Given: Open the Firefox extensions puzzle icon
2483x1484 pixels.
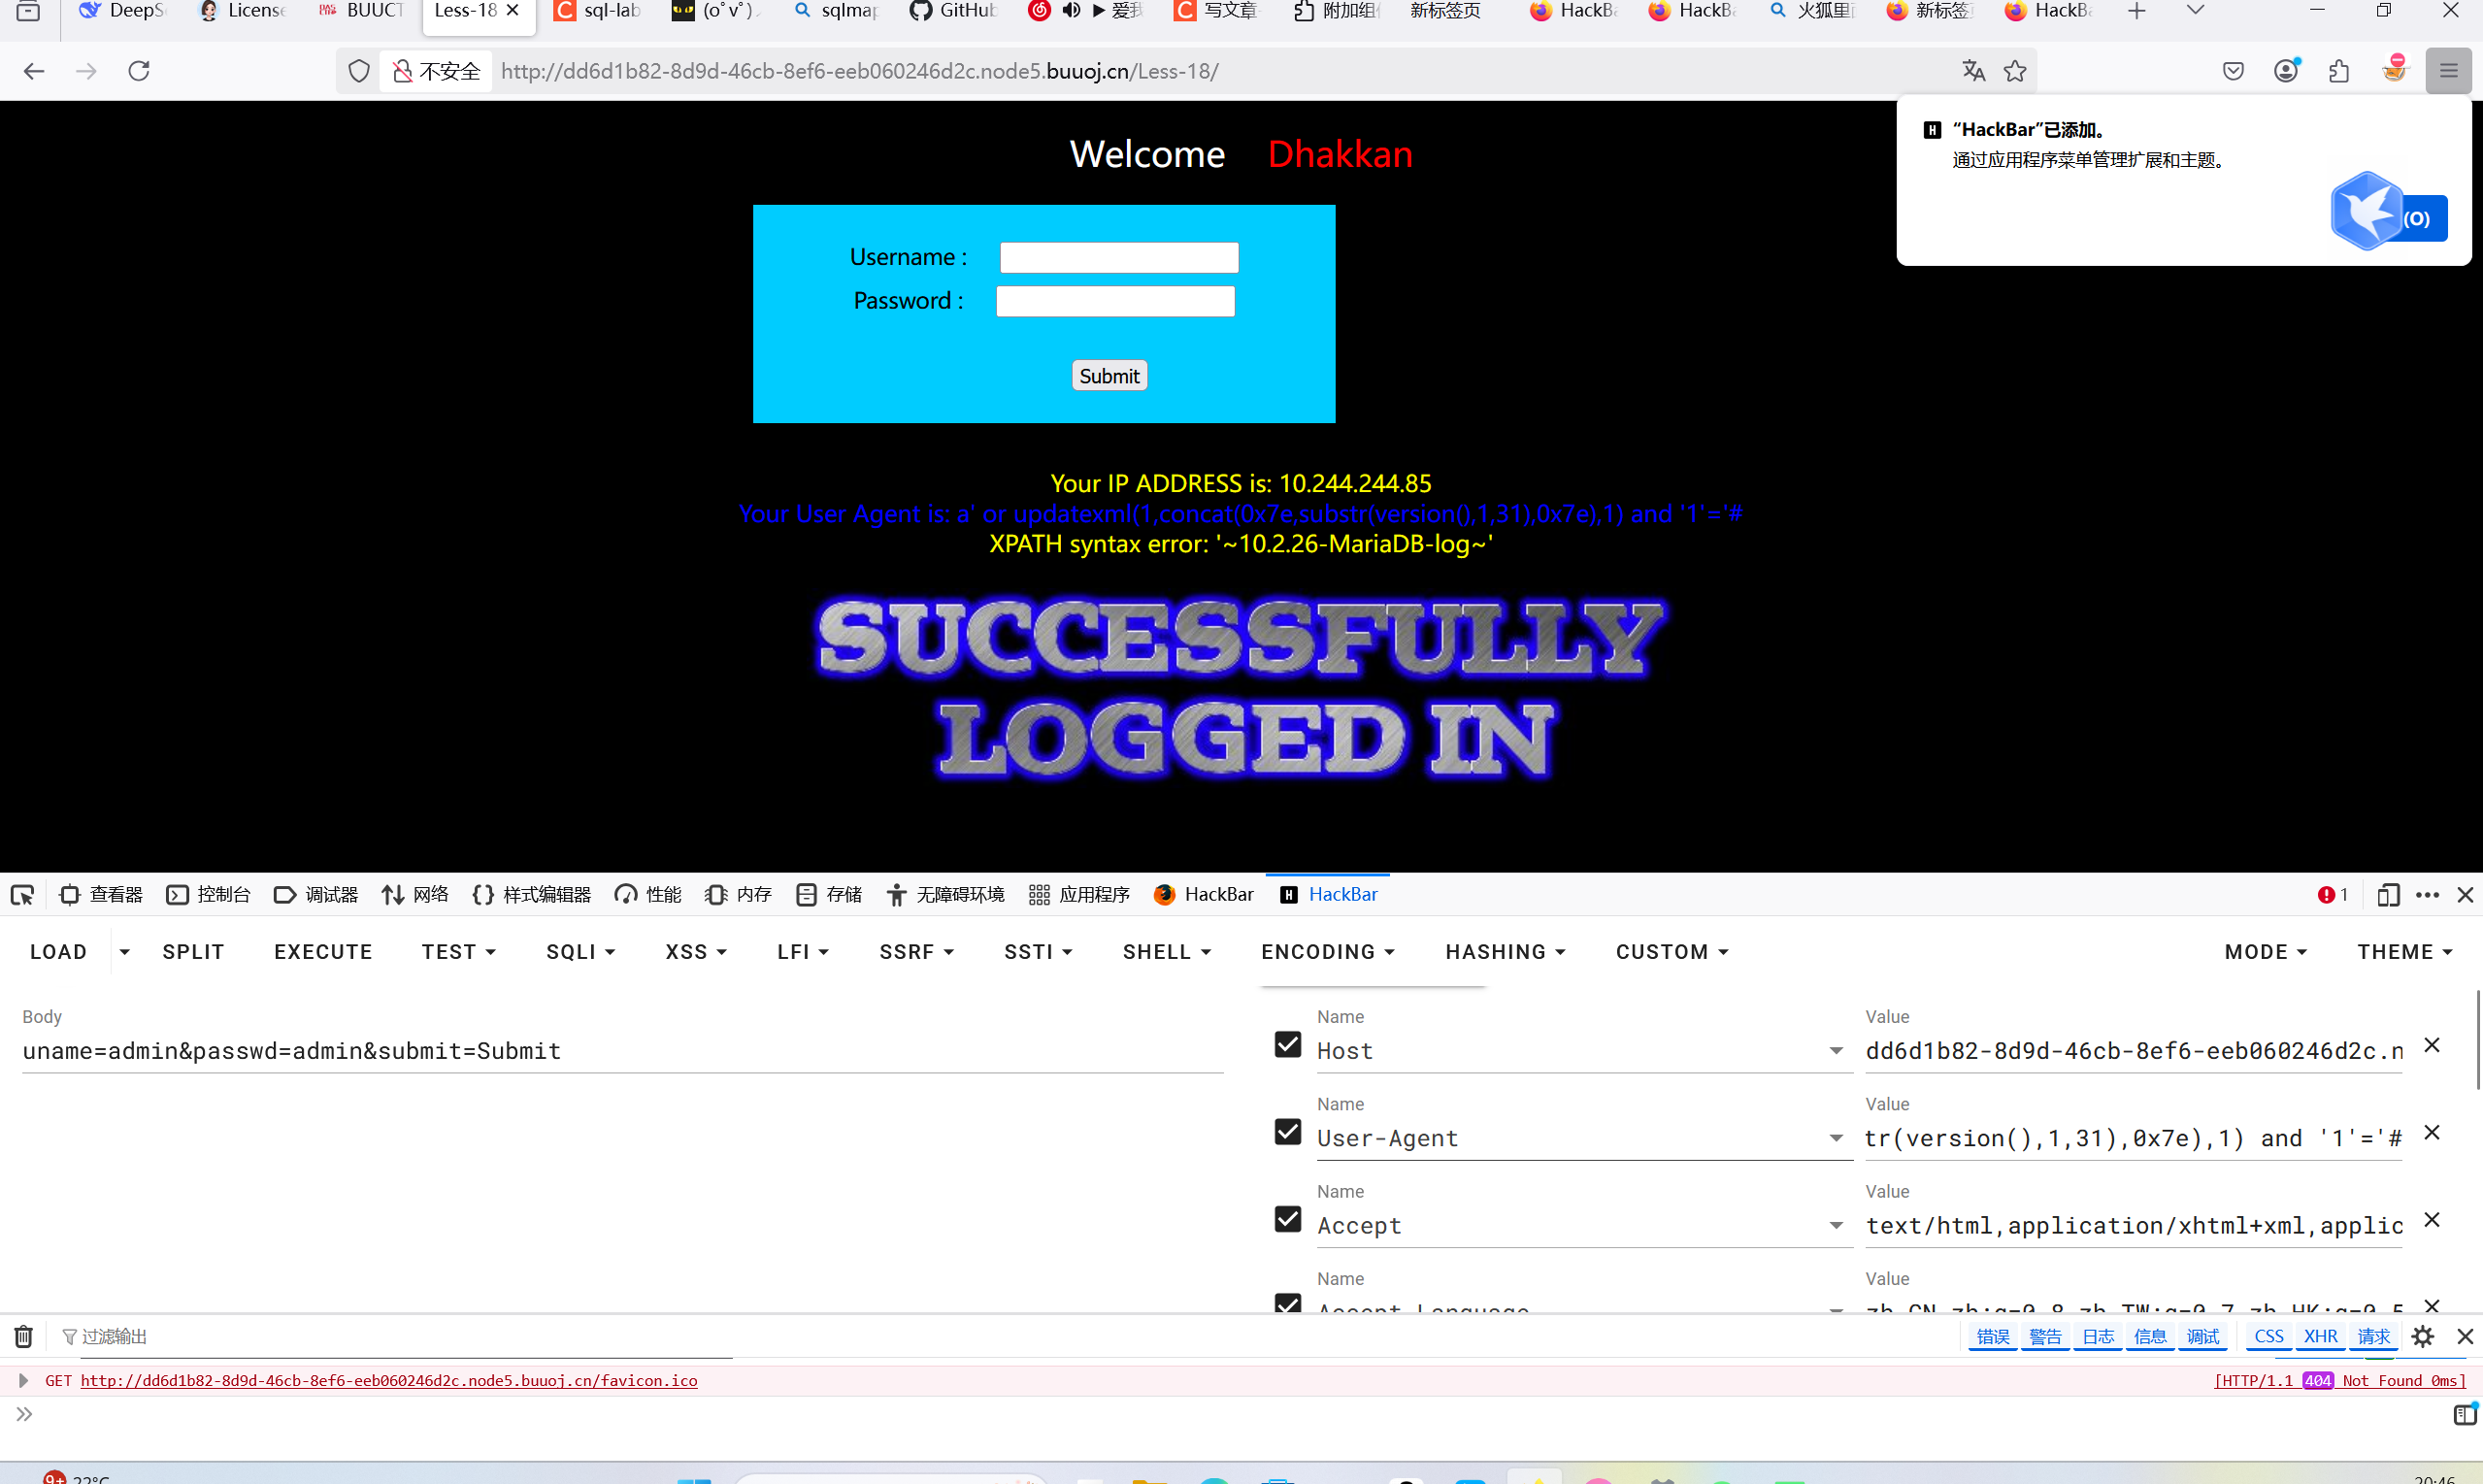Looking at the screenshot, I should pos(2338,71).
